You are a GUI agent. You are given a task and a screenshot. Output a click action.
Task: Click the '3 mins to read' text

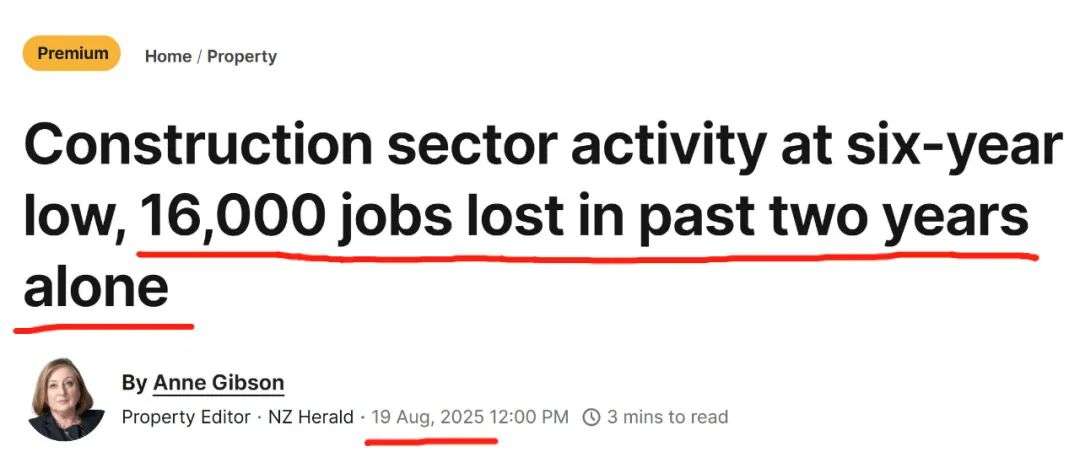pyautogui.click(x=667, y=416)
